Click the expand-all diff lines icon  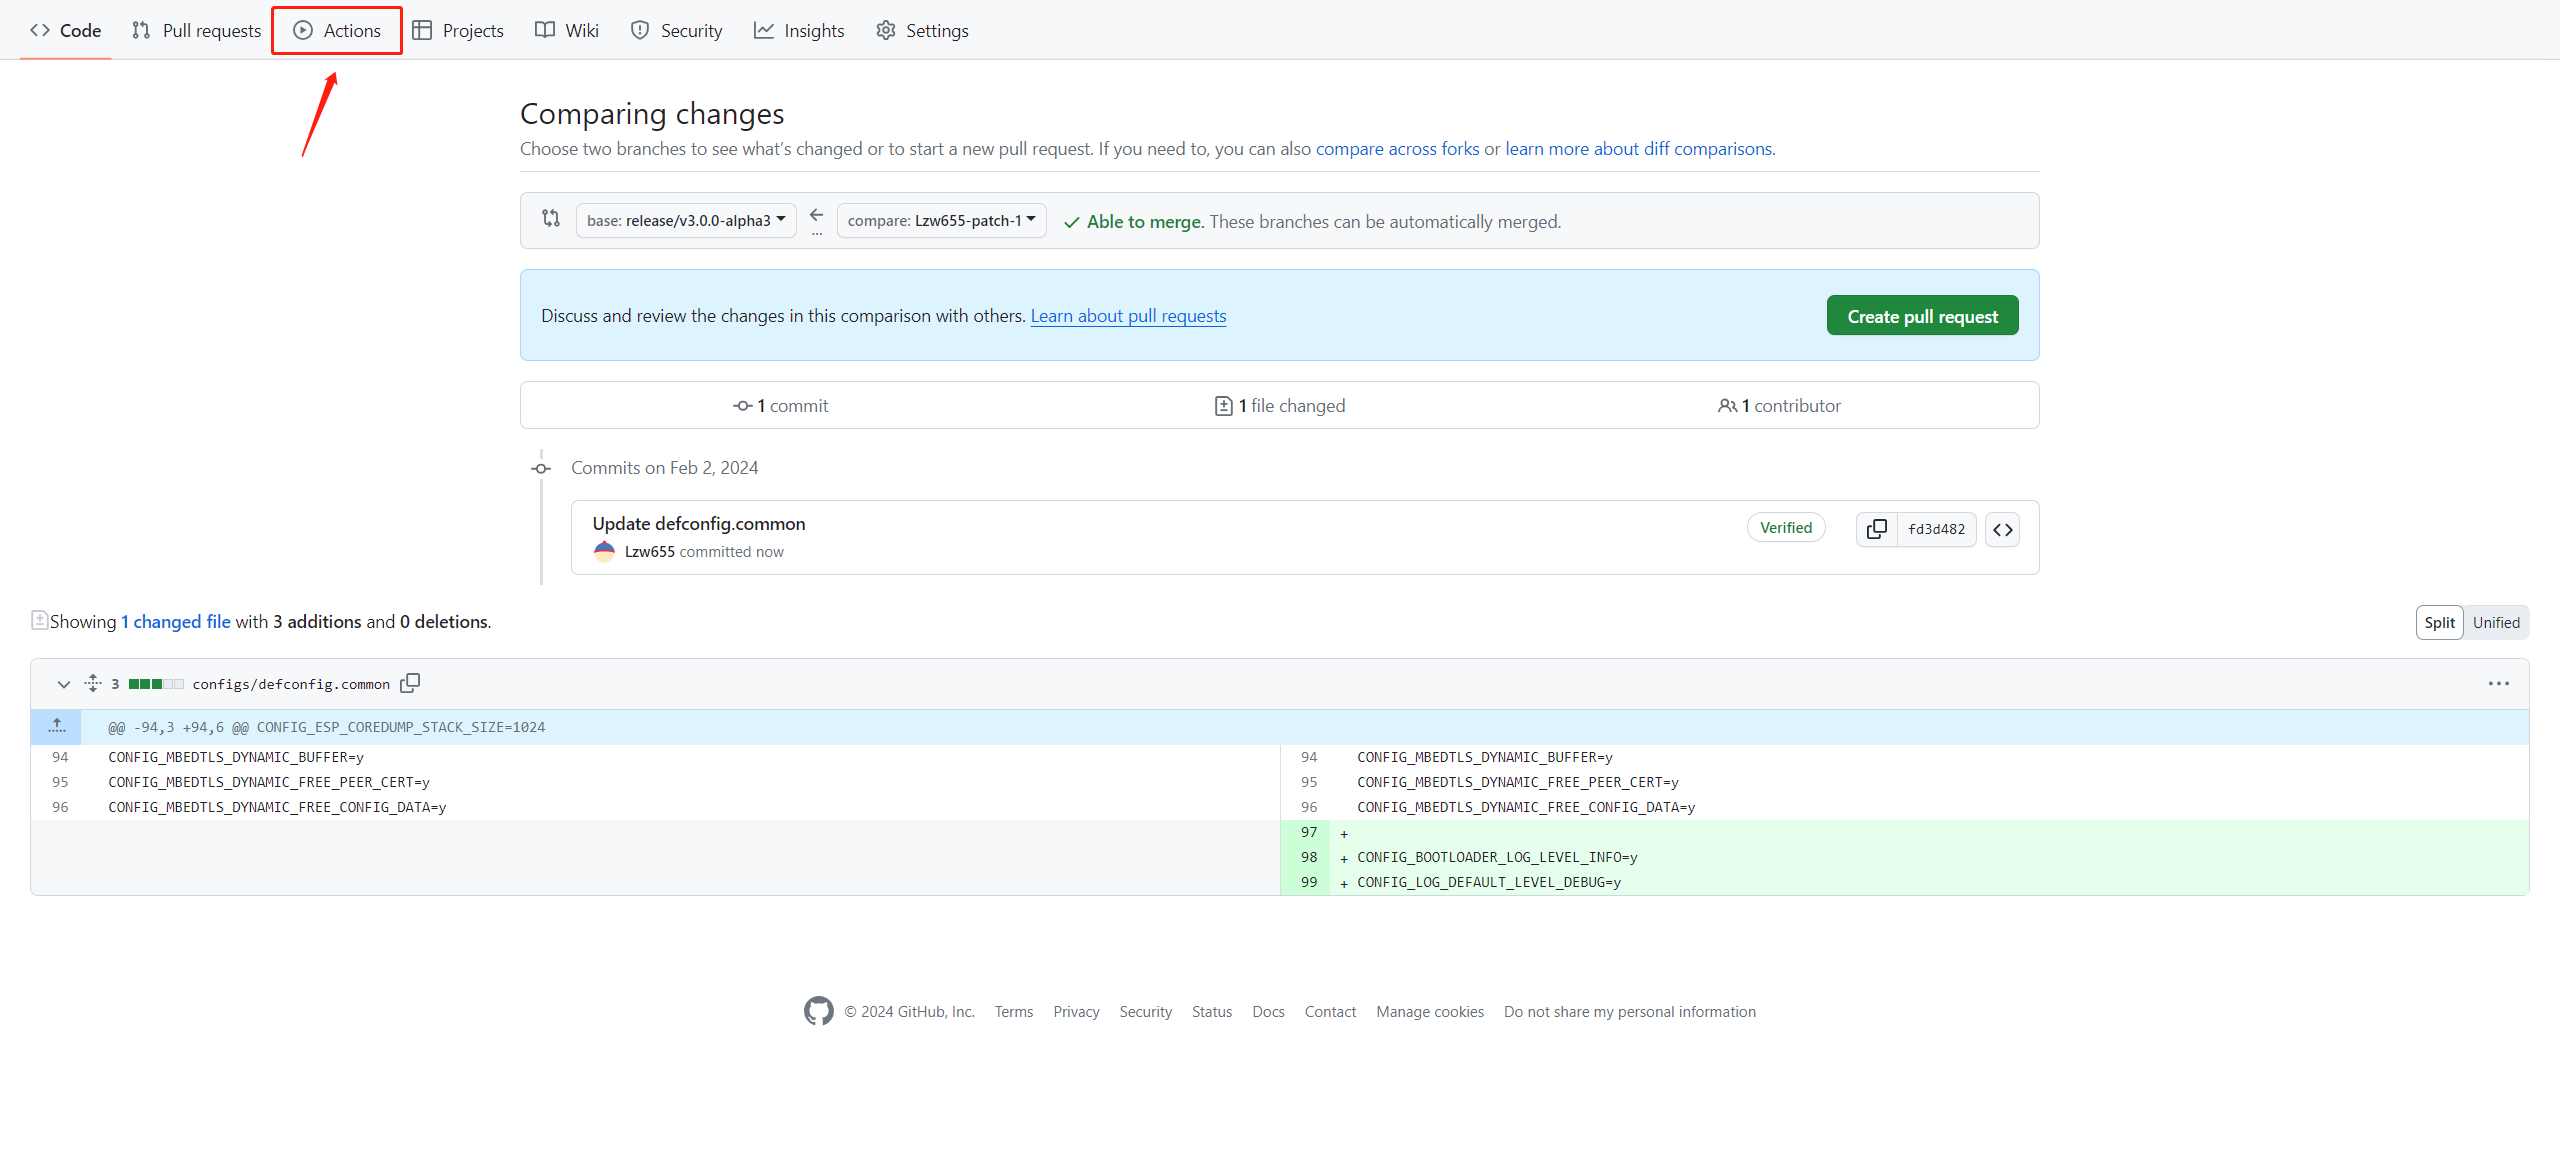tap(93, 684)
